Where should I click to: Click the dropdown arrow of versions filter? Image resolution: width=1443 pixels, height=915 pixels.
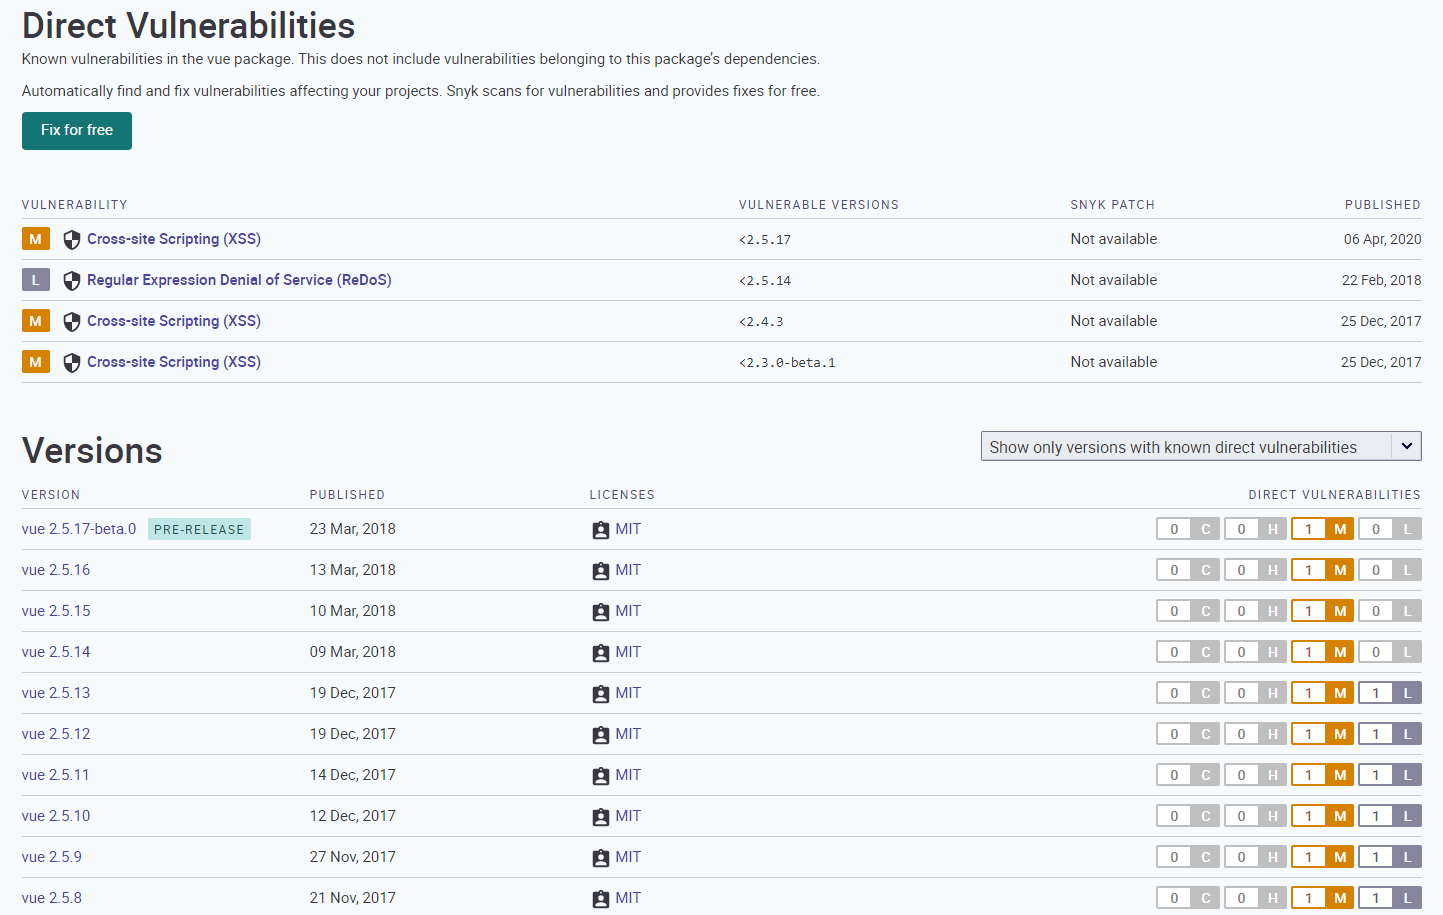[1407, 446]
